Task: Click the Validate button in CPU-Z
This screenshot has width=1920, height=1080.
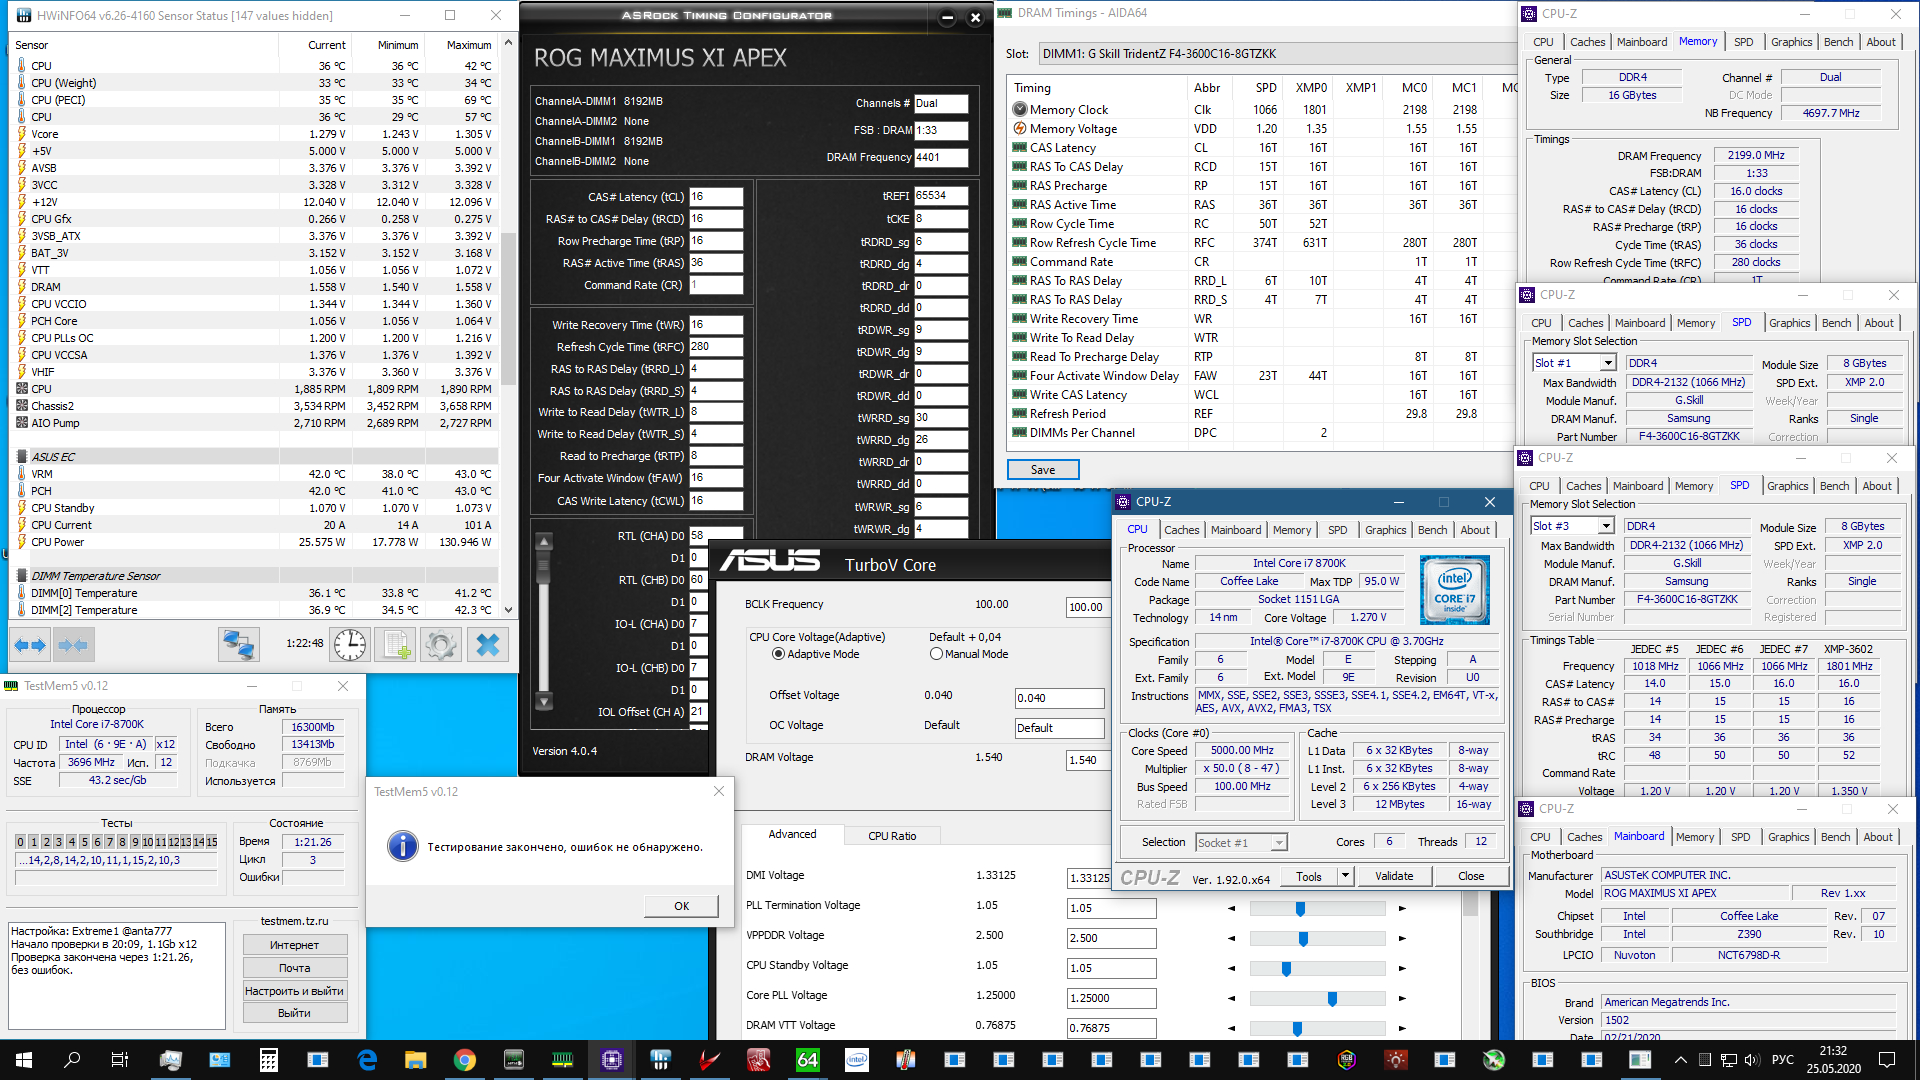Action: pos(1393,876)
